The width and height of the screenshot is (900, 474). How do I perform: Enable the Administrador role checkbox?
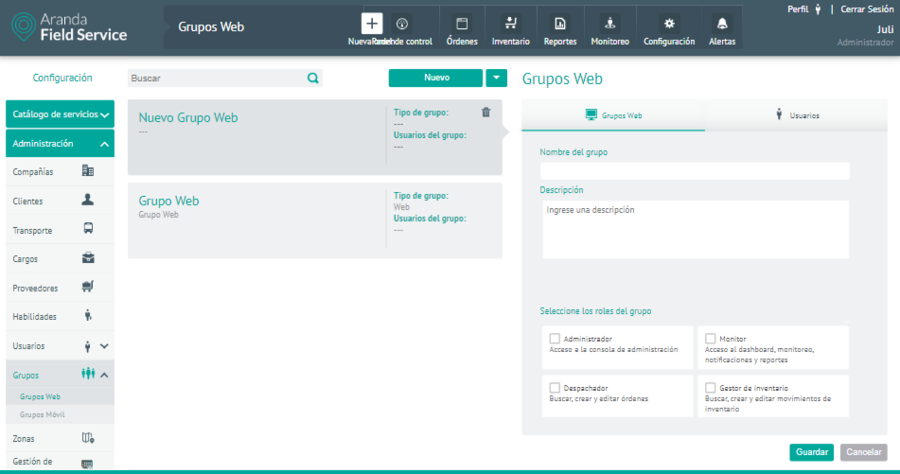tap(554, 339)
